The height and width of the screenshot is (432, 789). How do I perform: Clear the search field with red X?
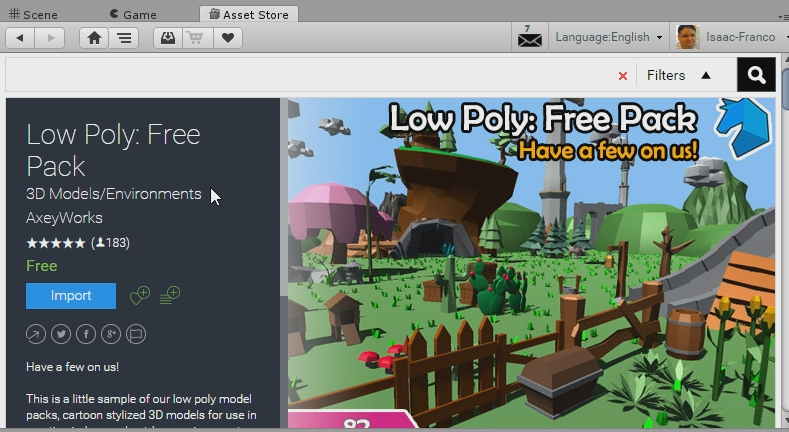tap(623, 76)
